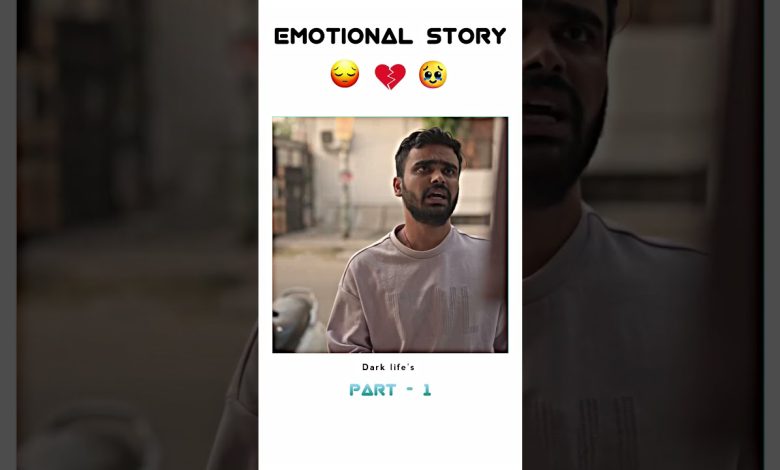This screenshot has width=780, height=470.
Task: Click the scooter in the video frame
Action: pos(297,321)
